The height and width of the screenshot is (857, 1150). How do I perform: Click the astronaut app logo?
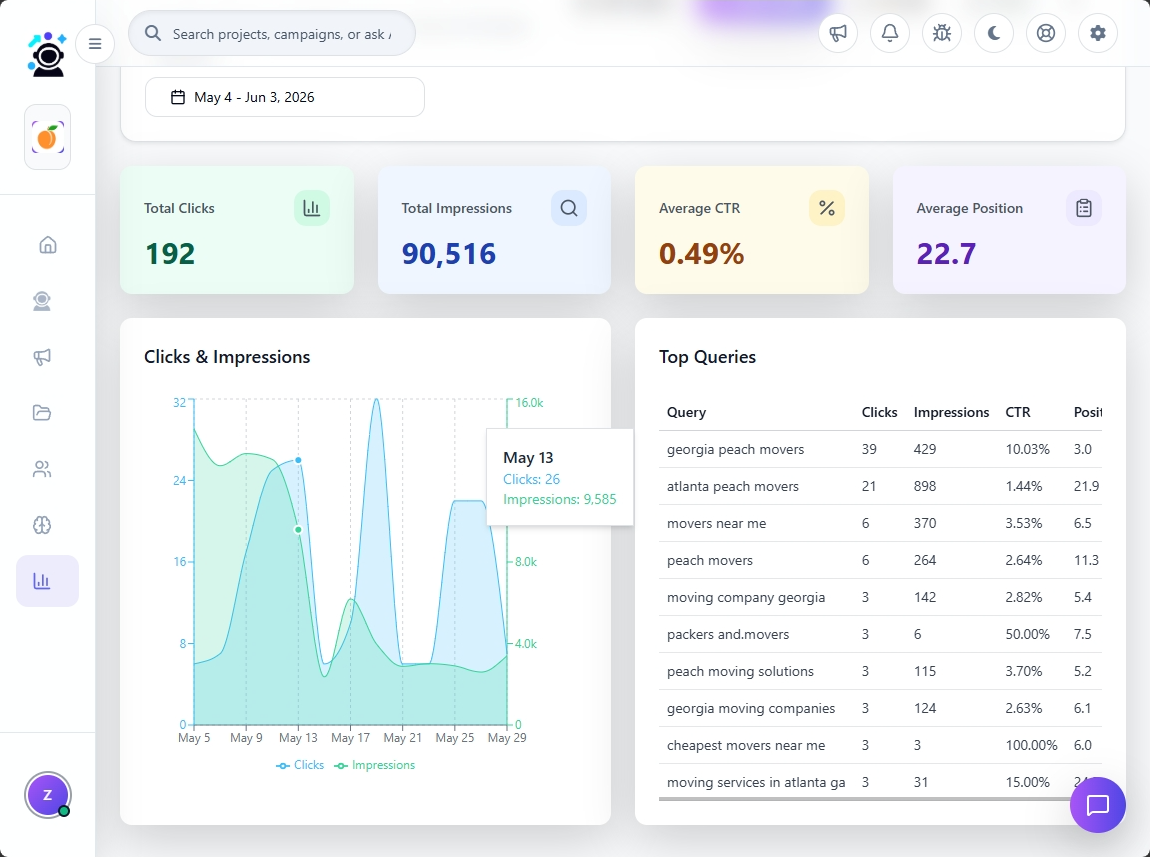tap(48, 54)
